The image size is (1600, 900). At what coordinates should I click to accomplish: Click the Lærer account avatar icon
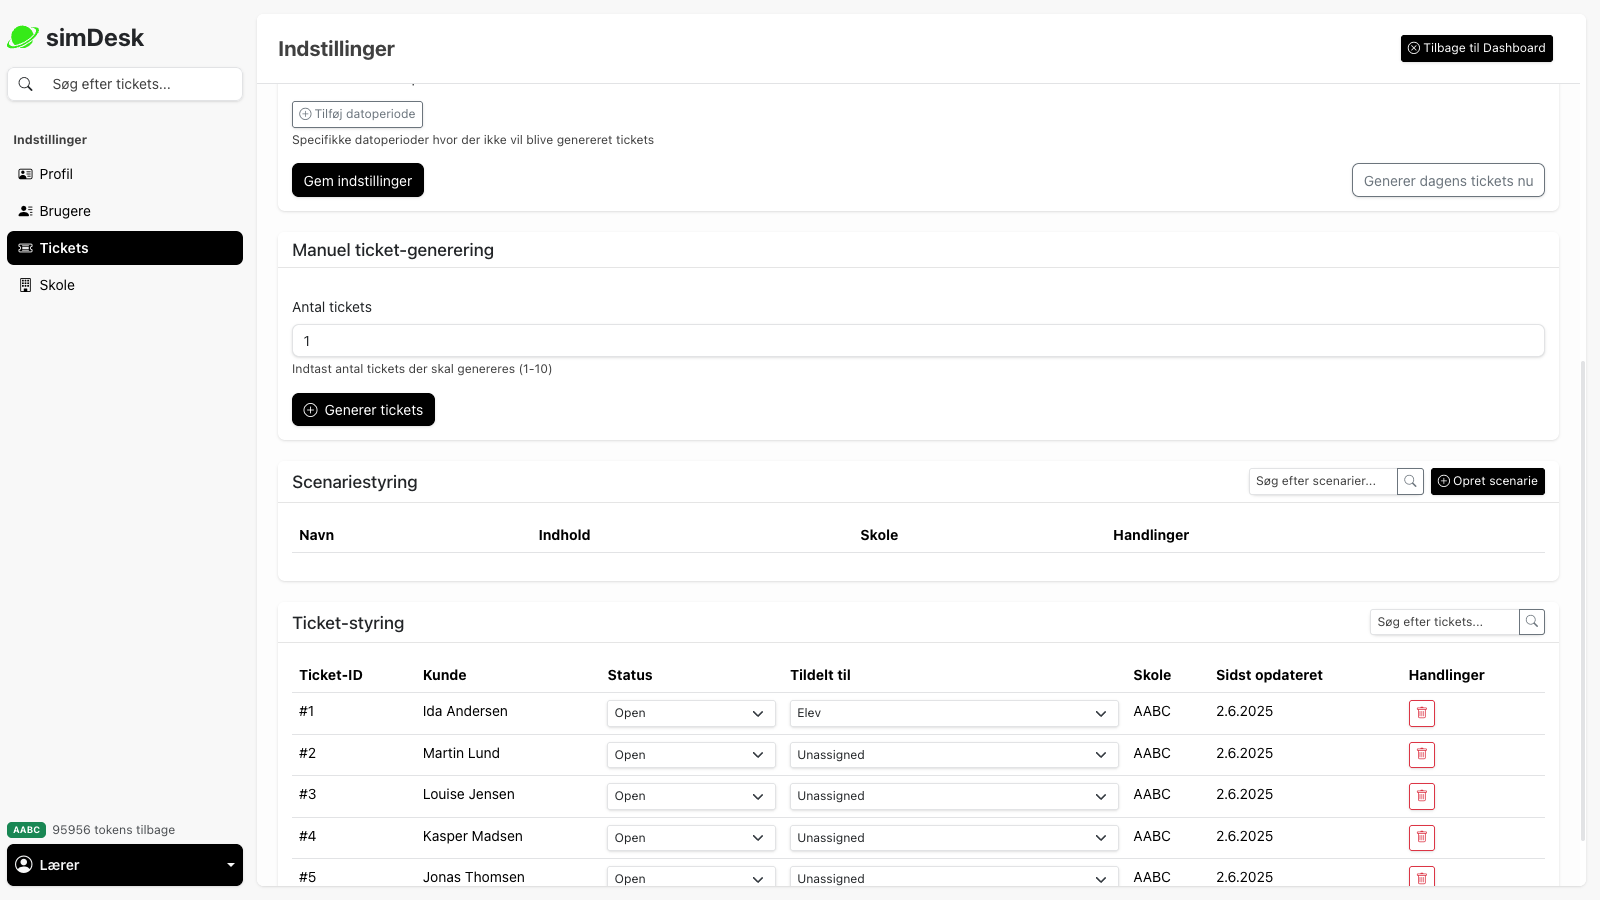tap(24, 864)
